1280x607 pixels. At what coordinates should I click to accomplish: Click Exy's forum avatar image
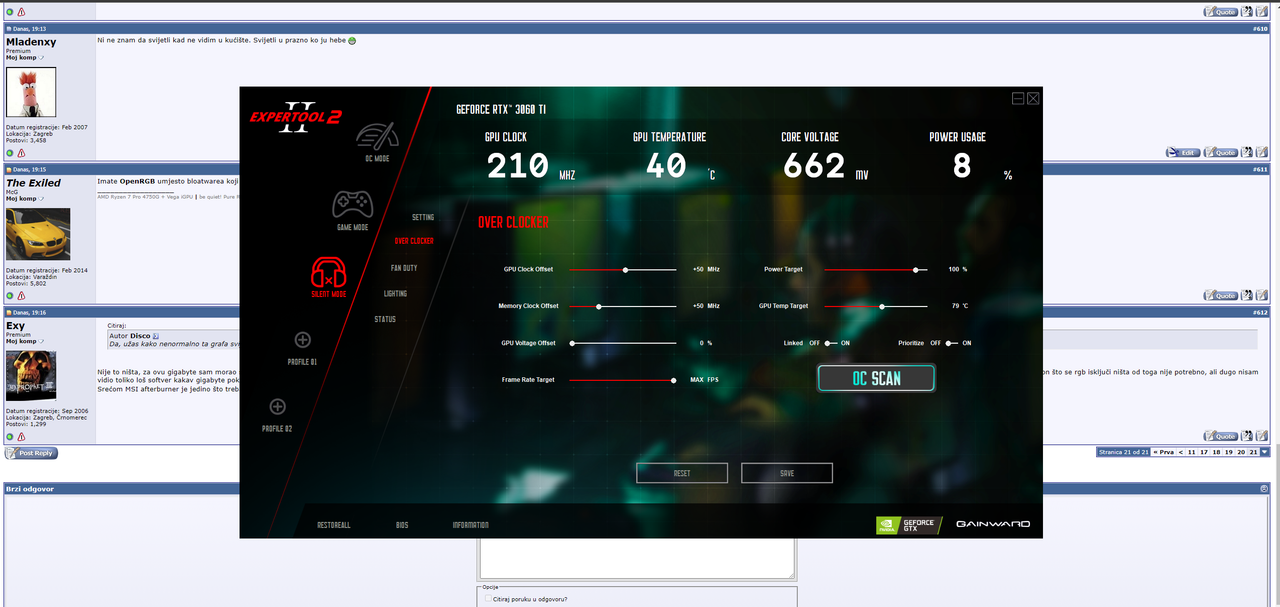coord(31,376)
